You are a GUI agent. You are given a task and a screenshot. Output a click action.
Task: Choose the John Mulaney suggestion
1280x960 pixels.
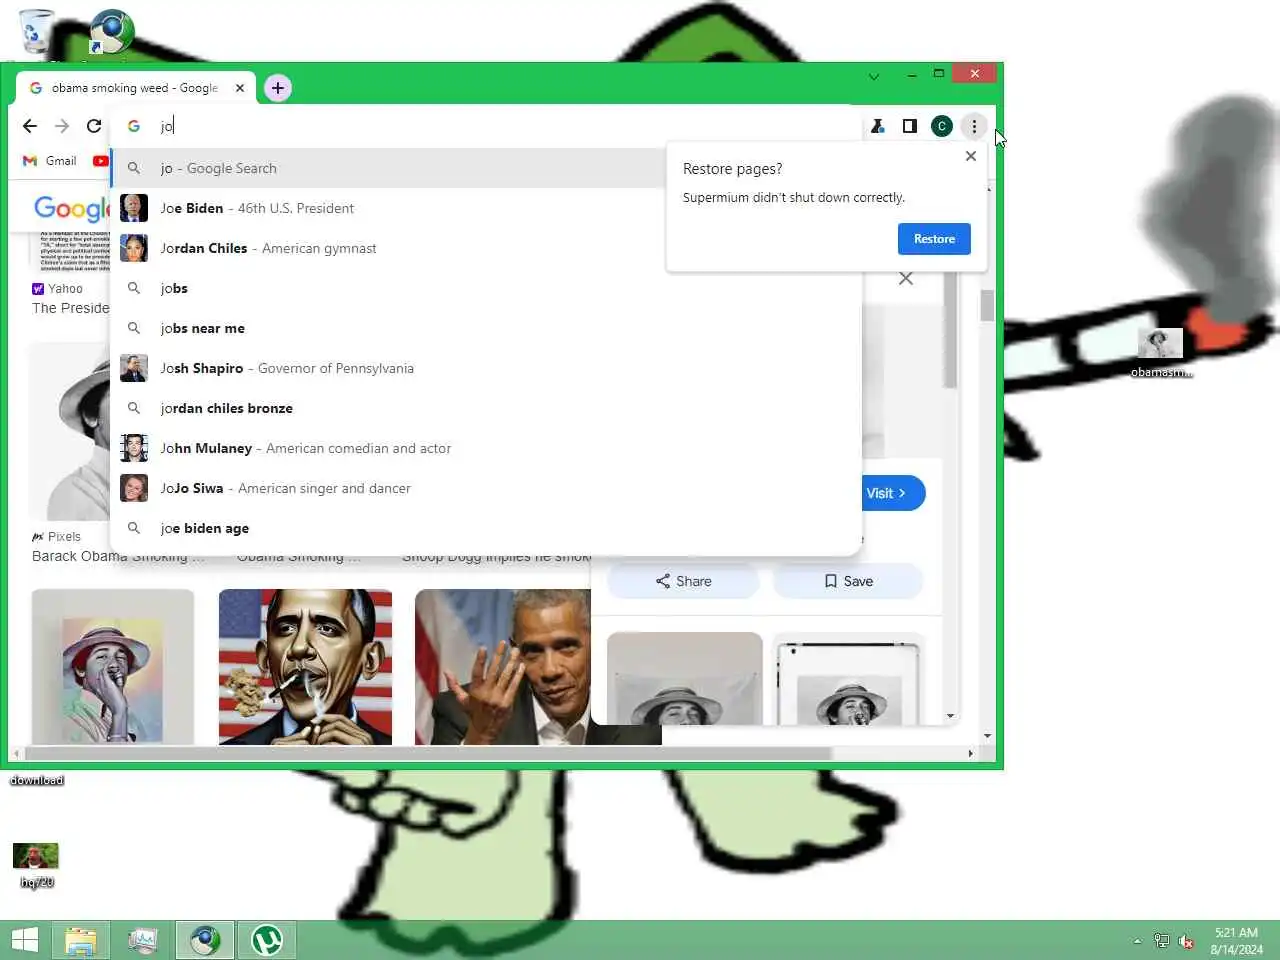click(x=486, y=448)
